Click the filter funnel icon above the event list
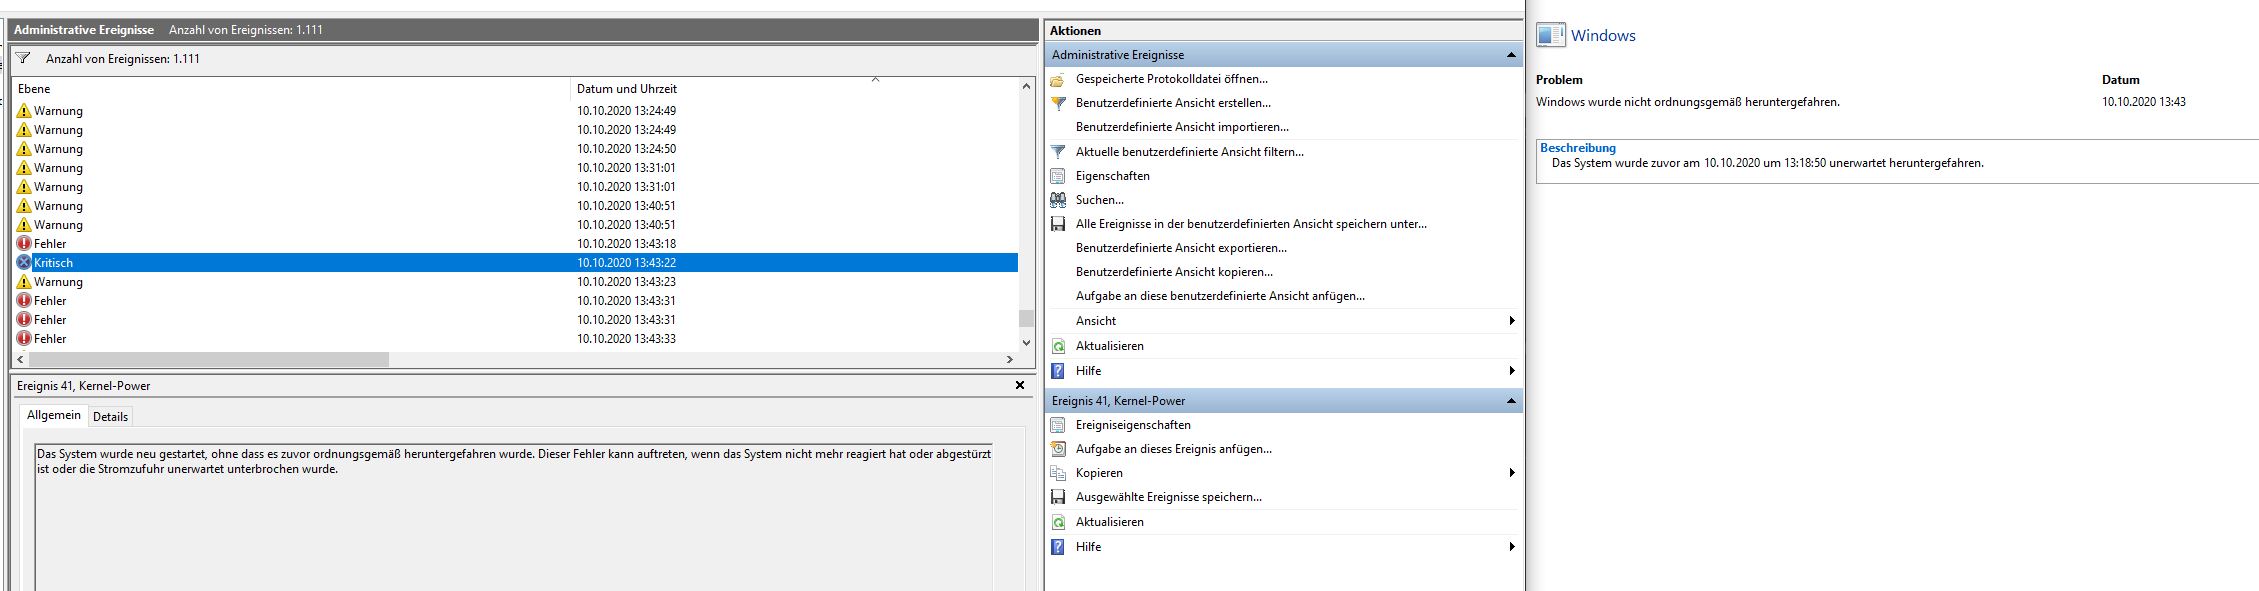This screenshot has width=2259, height=591. click(23, 59)
